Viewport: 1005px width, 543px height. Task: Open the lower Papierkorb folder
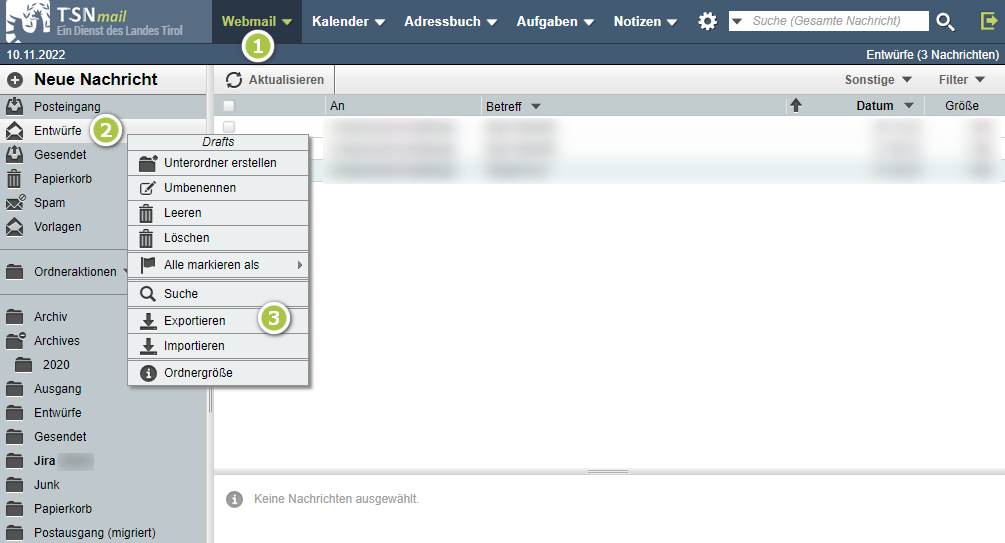[x=62, y=509]
